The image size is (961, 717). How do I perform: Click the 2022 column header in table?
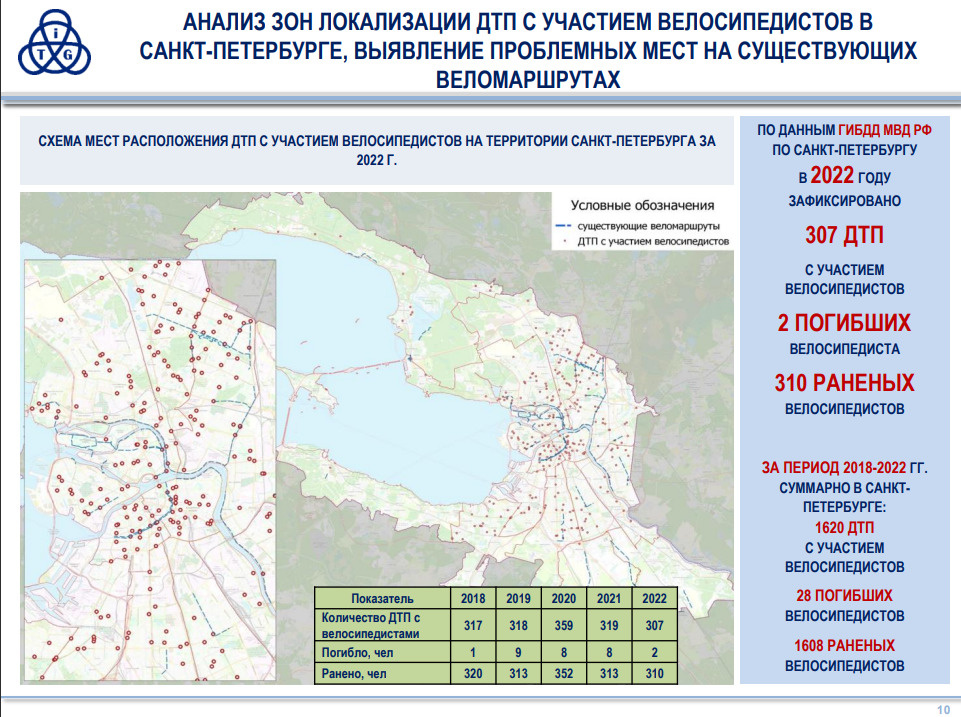click(654, 598)
